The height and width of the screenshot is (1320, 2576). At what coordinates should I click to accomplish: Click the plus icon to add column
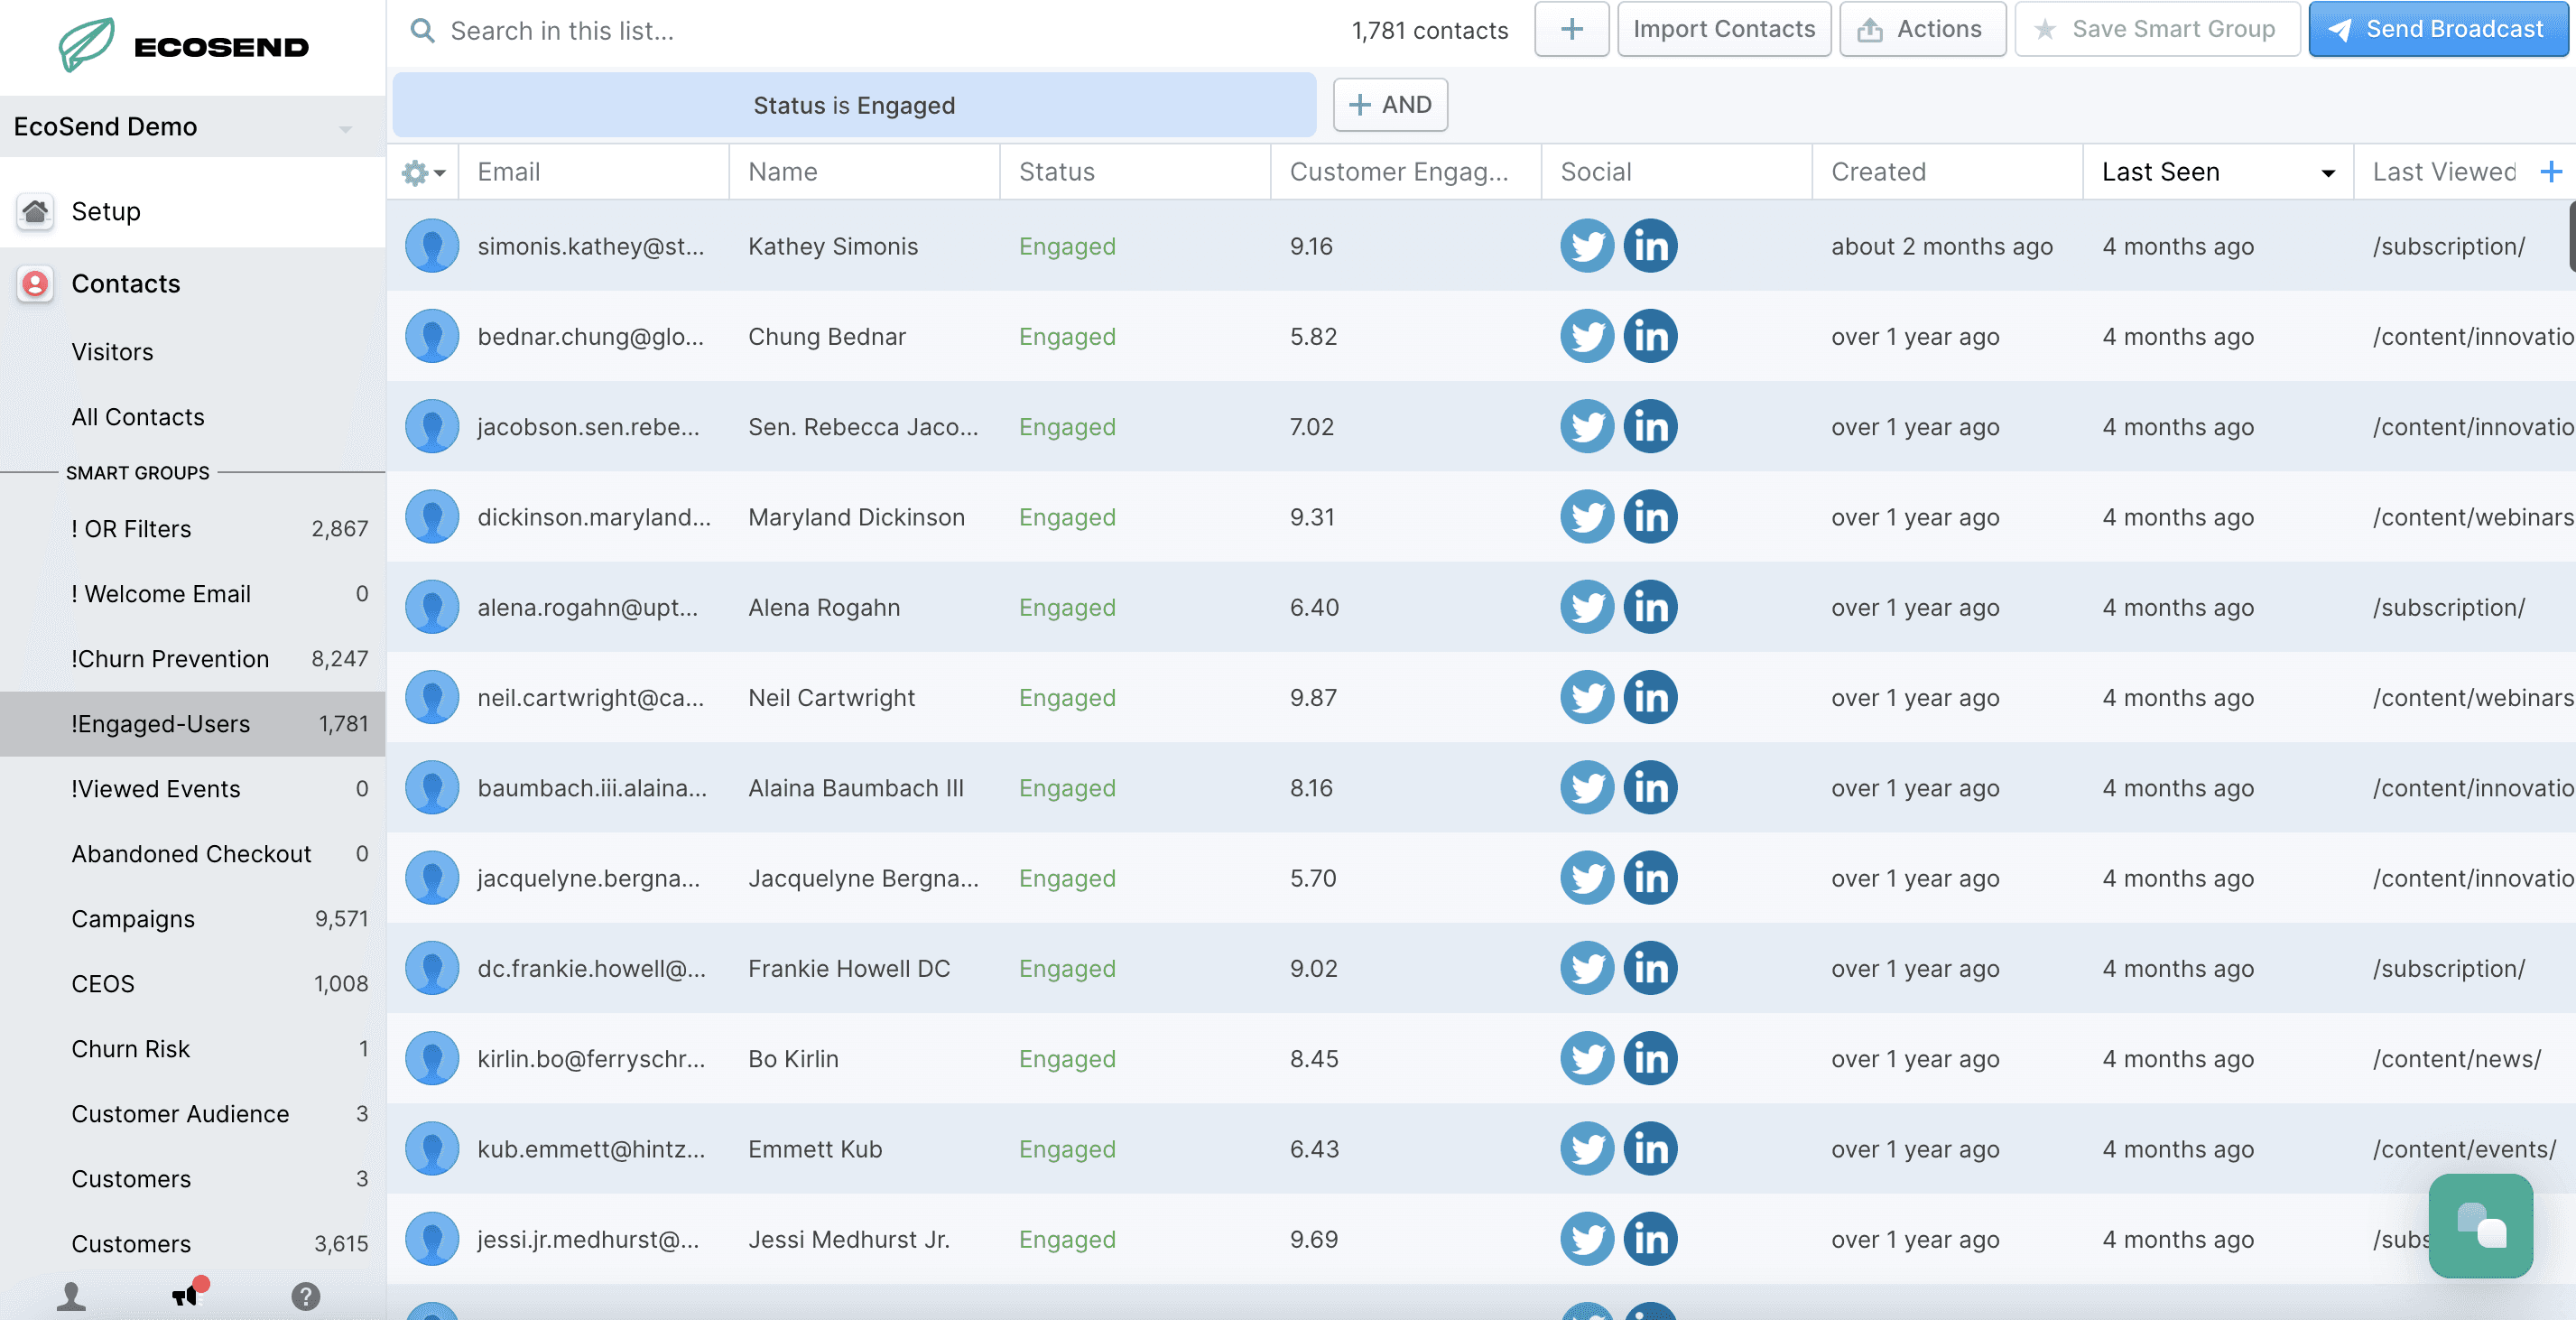click(x=2550, y=172)
